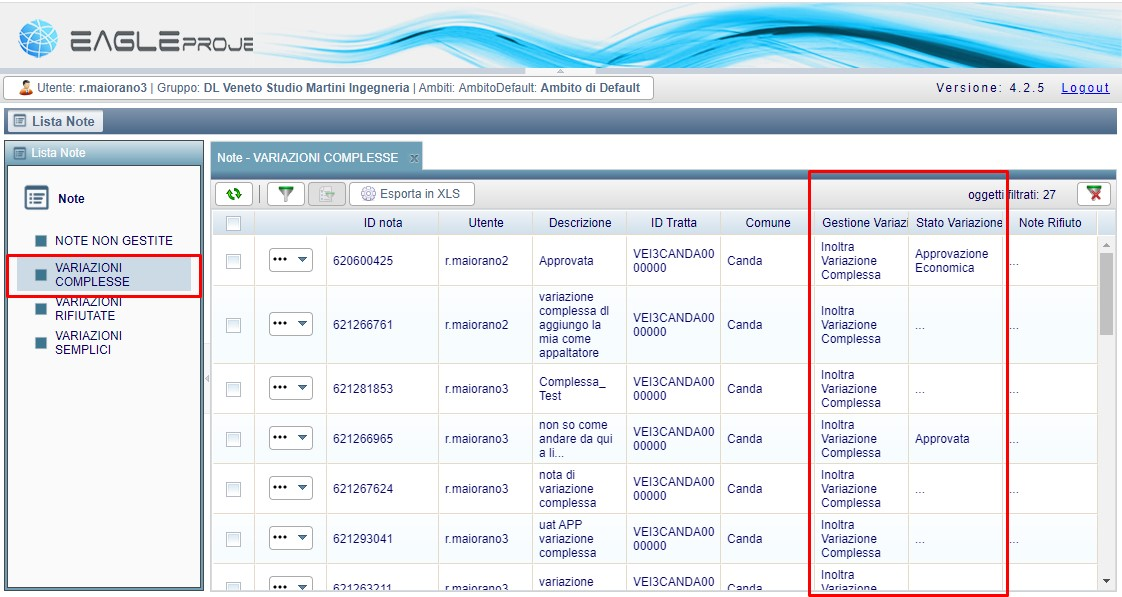The height and width of the screenshot is (597, 1122).
Task: Open the row menu for note 621281853
Action: coord(291,388)
